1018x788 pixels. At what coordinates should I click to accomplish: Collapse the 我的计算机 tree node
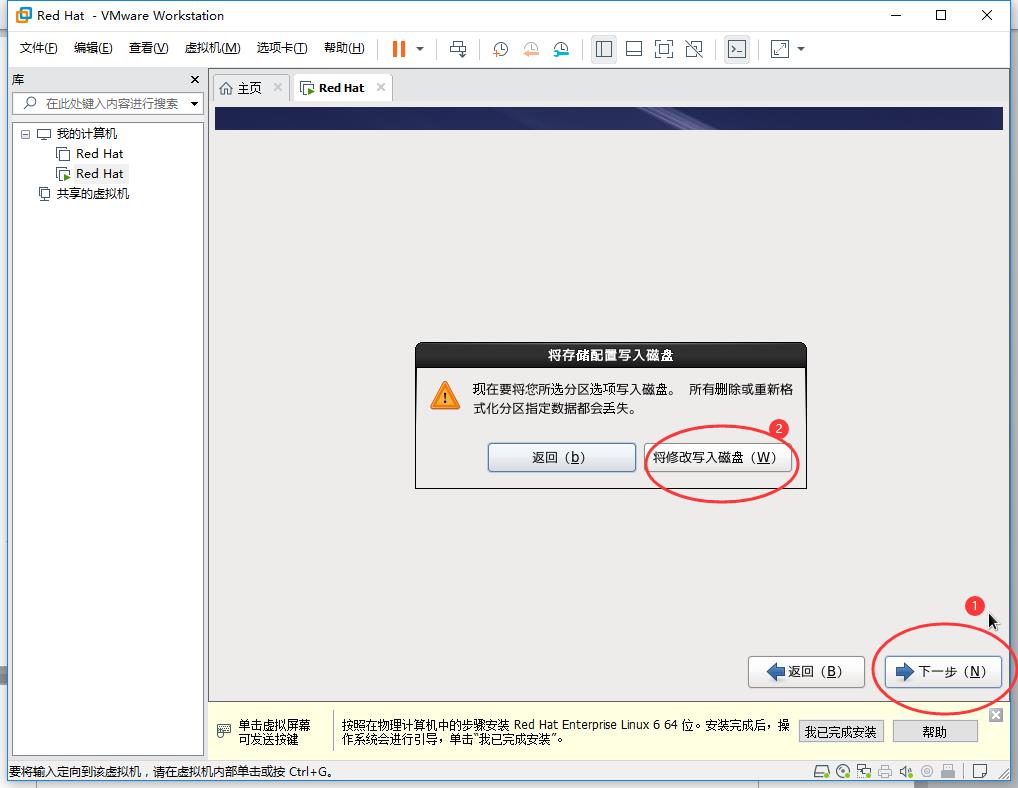click(25, 134)
